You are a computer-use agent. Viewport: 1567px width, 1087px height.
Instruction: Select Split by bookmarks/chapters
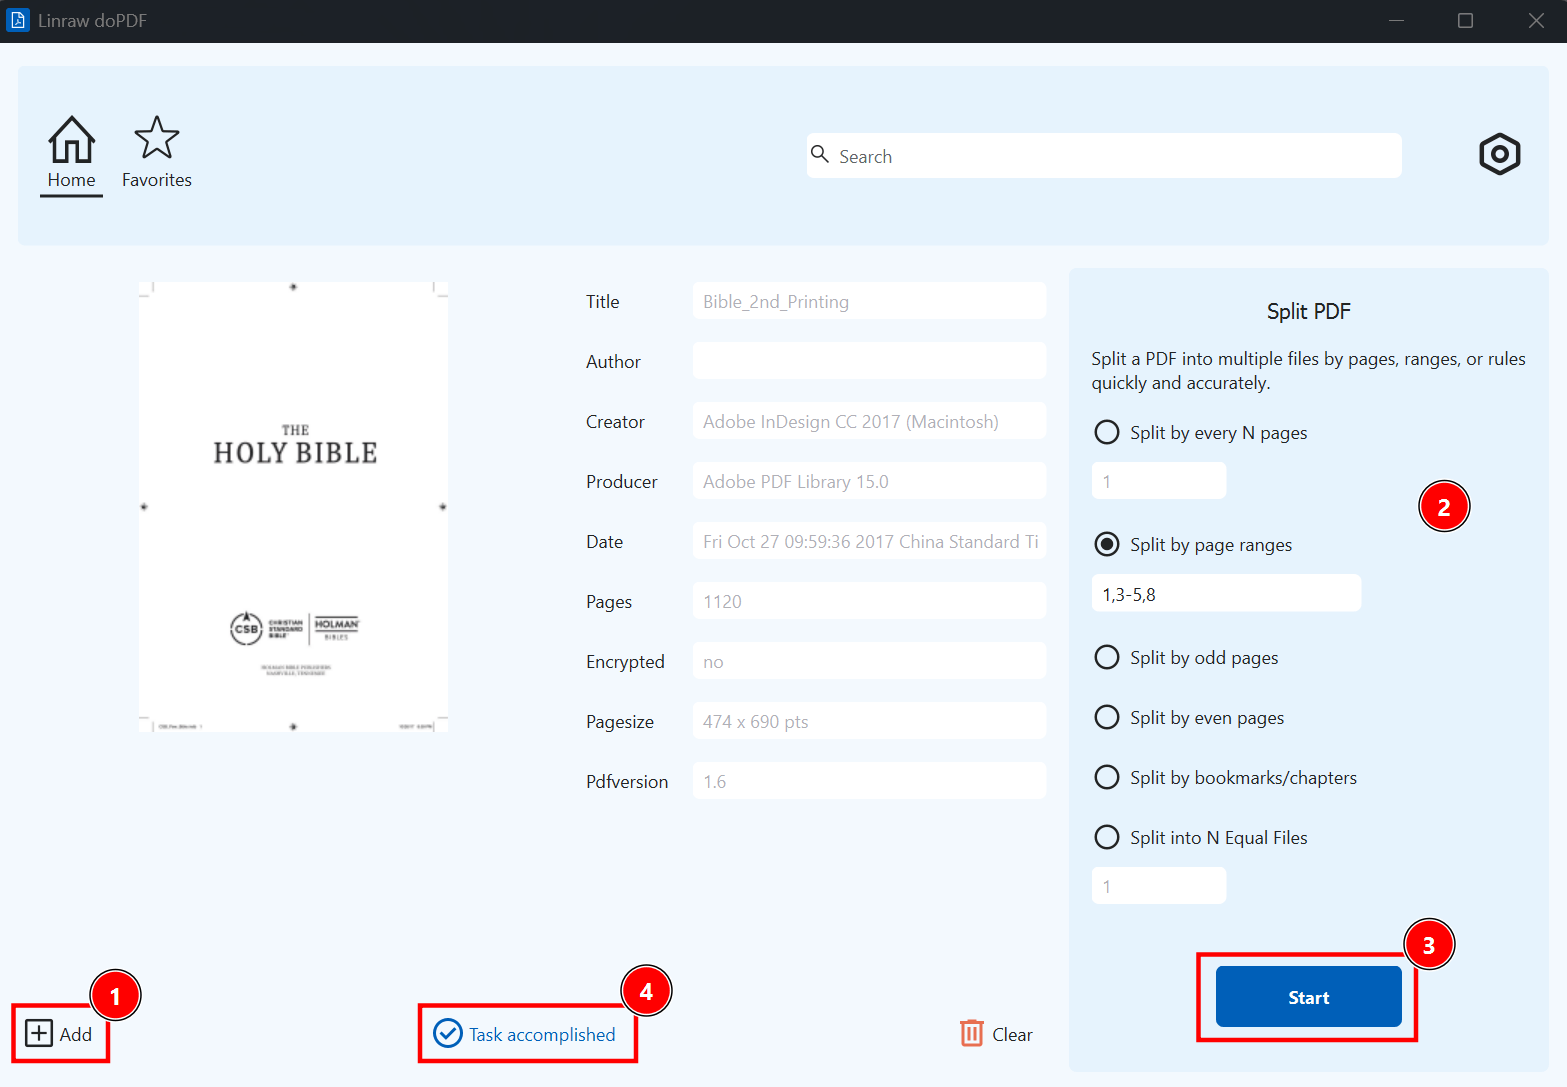pos(1107,778)
